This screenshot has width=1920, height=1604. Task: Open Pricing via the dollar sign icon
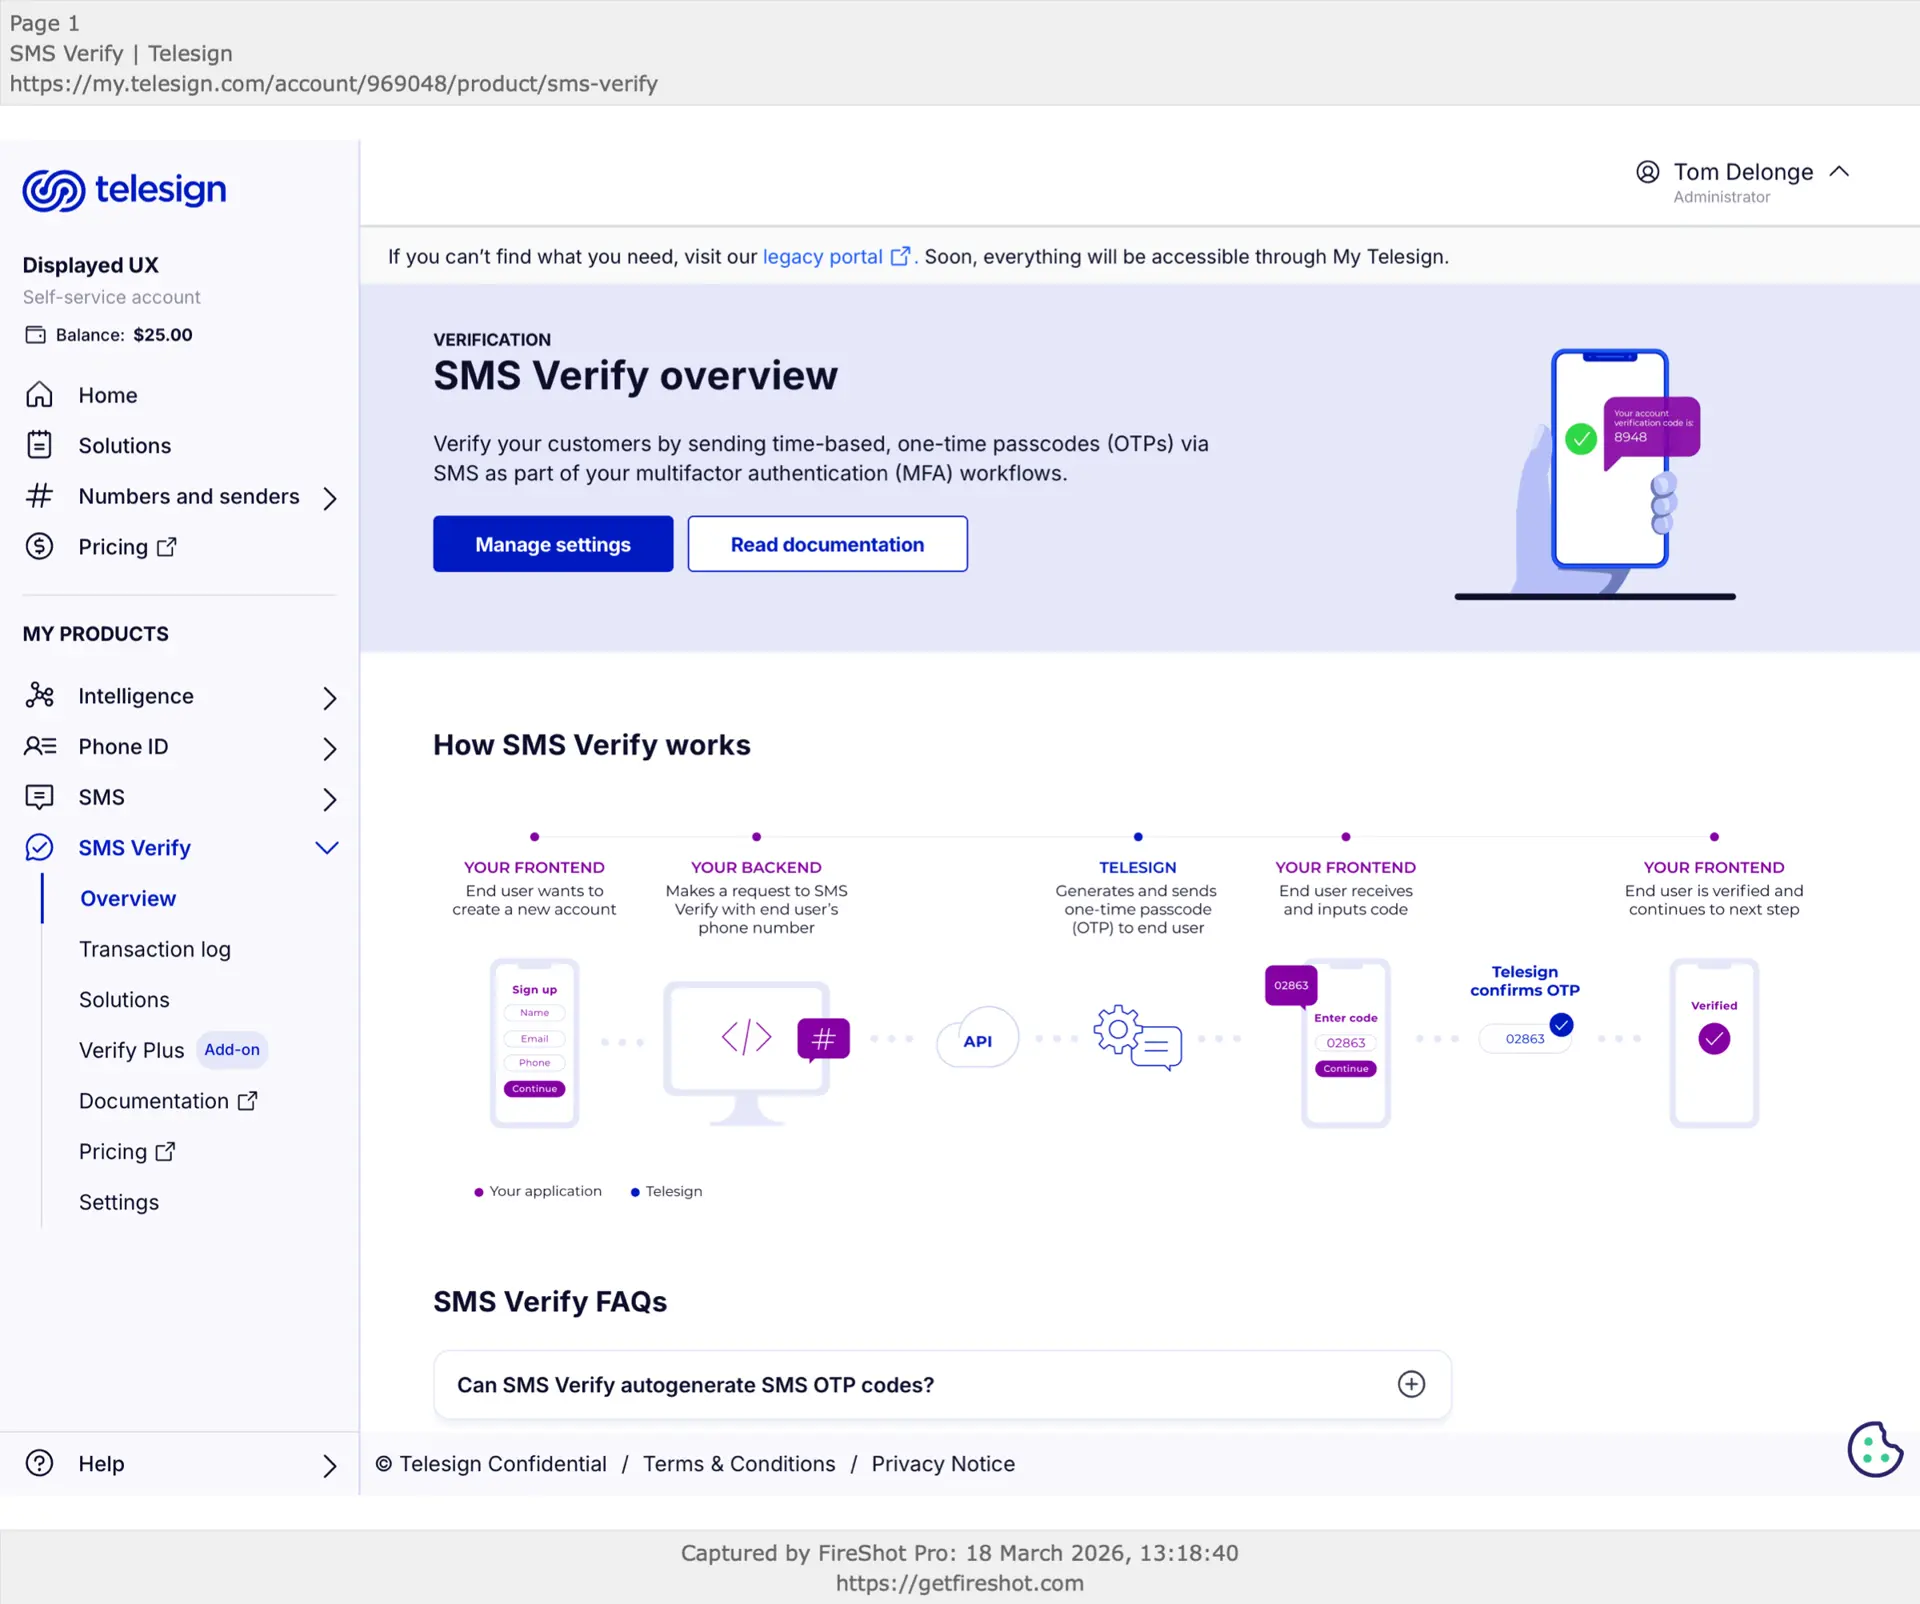click(x=39, y=546)
